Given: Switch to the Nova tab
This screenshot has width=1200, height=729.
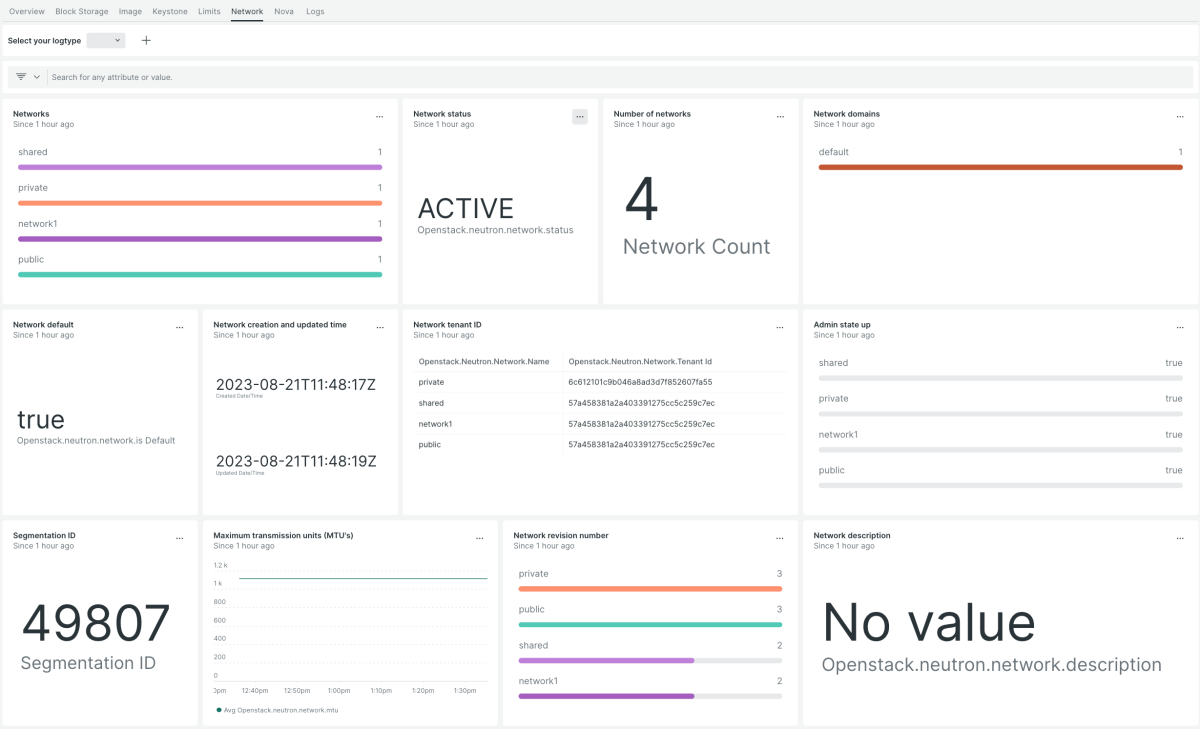Looking at the screenshot, I should [284, 11].
